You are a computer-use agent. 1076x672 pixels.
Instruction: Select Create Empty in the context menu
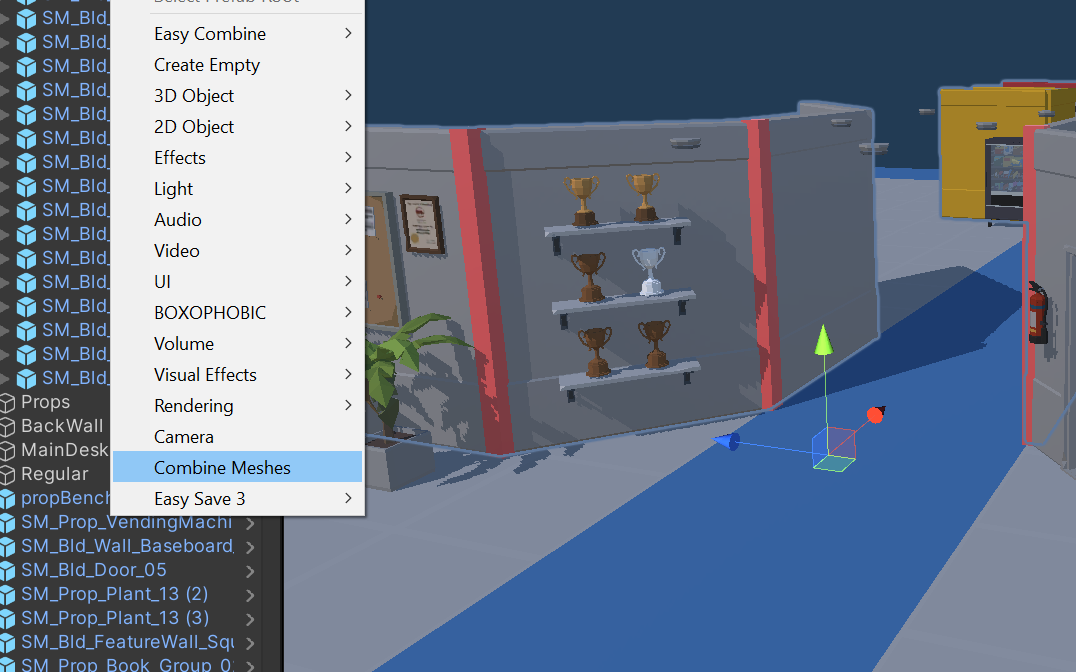tap(237, 65)
